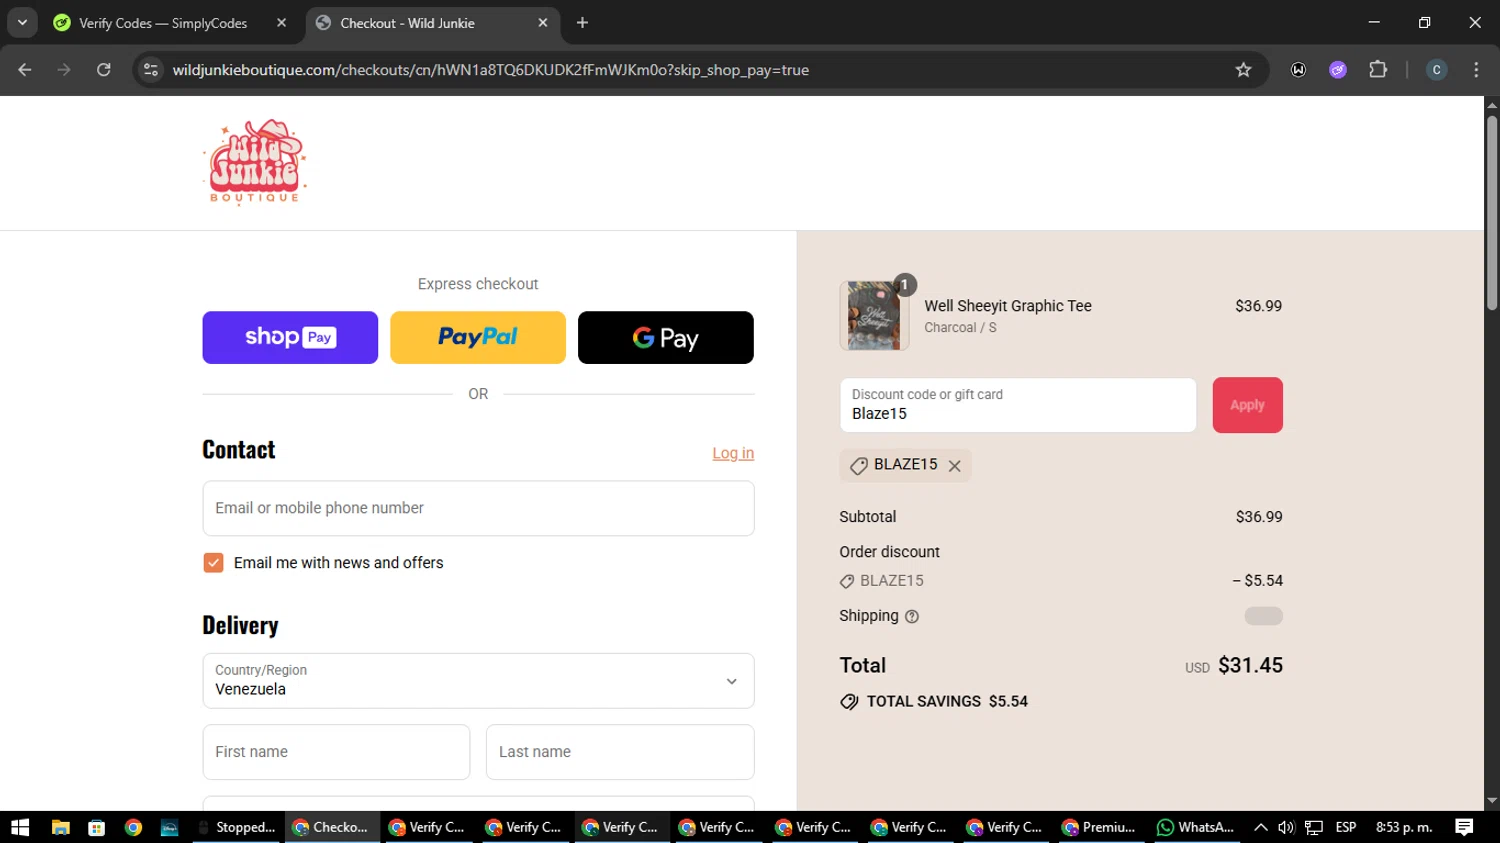Open the Windows Start menu
Screen dimensions: 1500x843
pyautogui.click(x=20, y=827)
